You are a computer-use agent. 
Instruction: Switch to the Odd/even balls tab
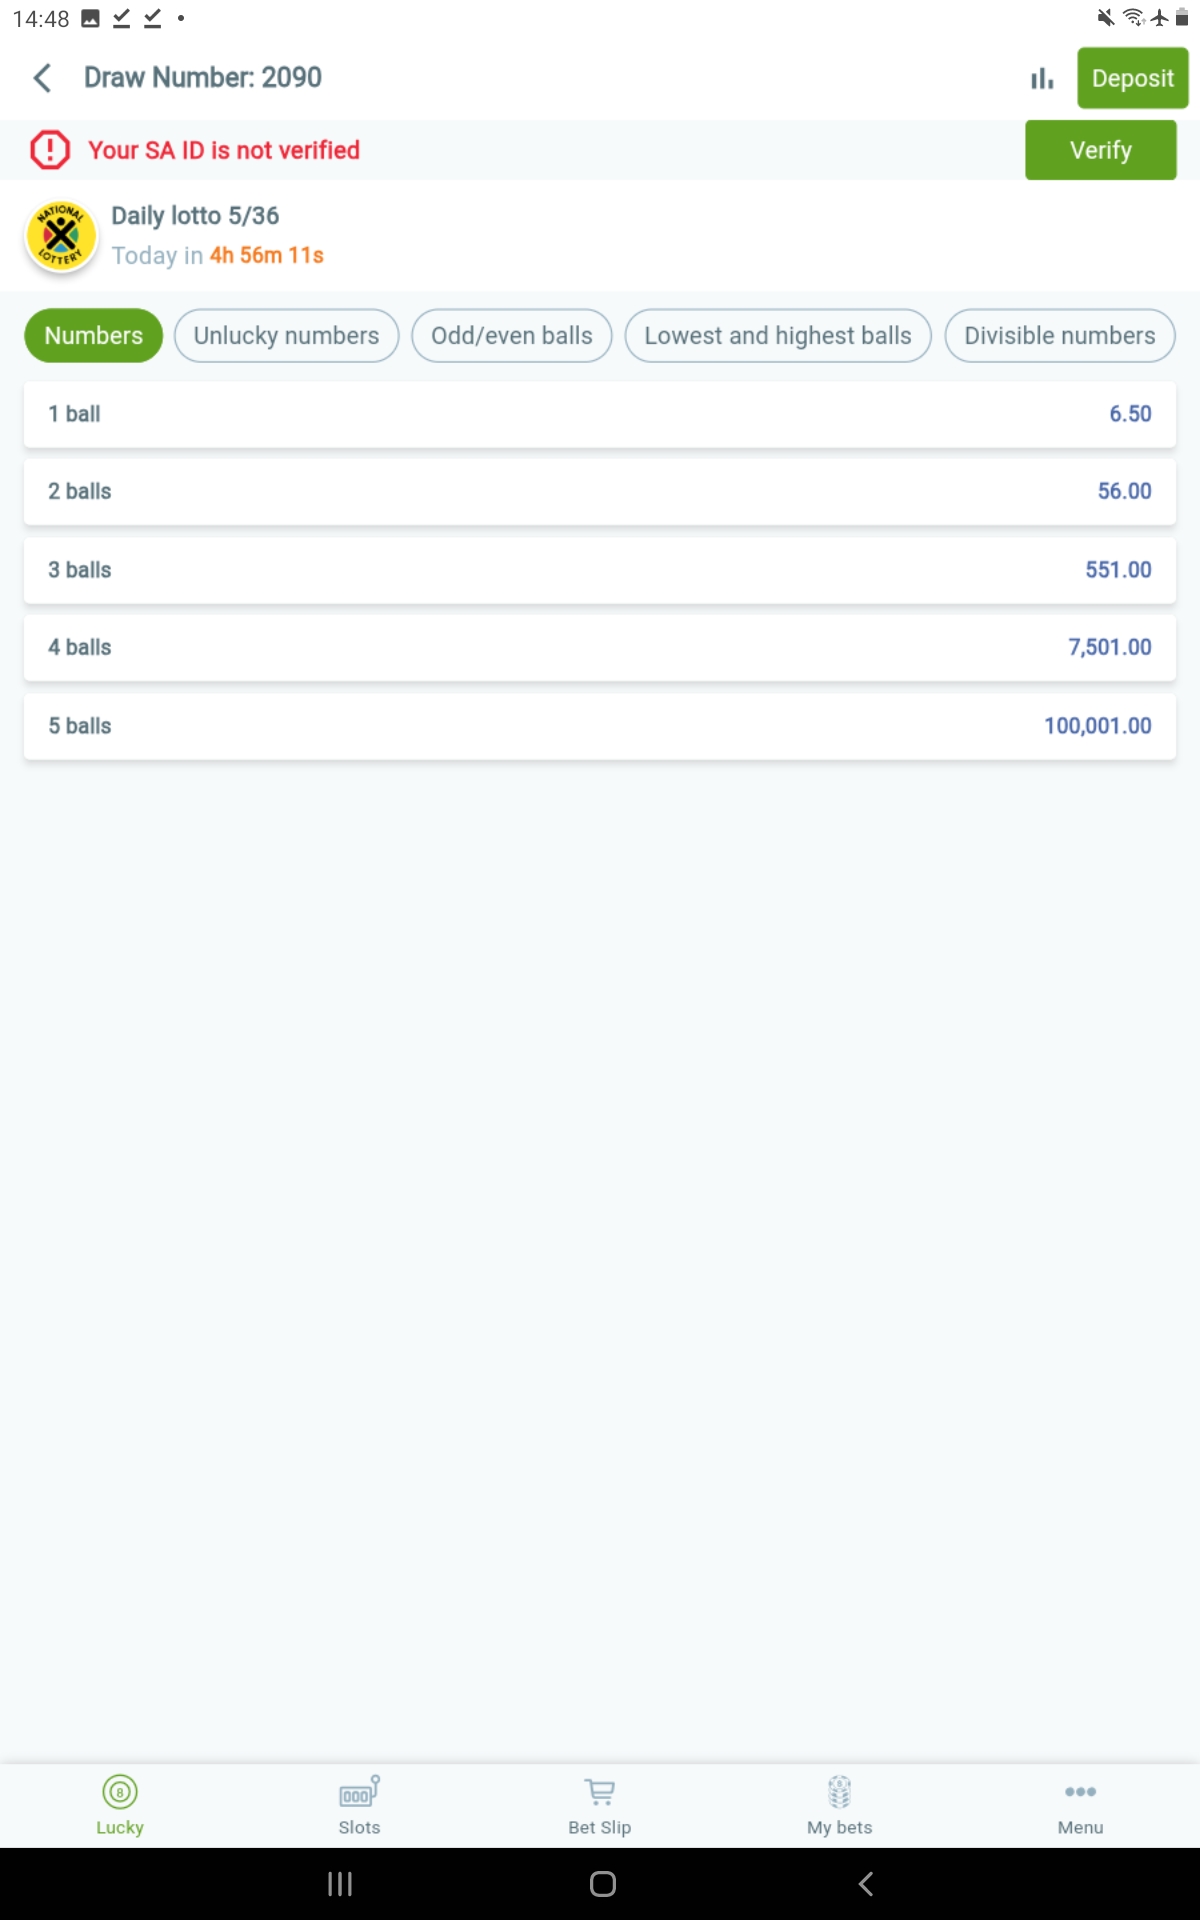coord(511,335)
